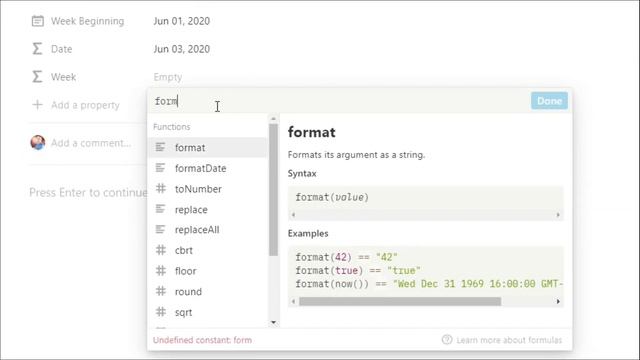640x360 pixels.
Task: Click the plus icon beside Add a property
Action: [37, 105]
